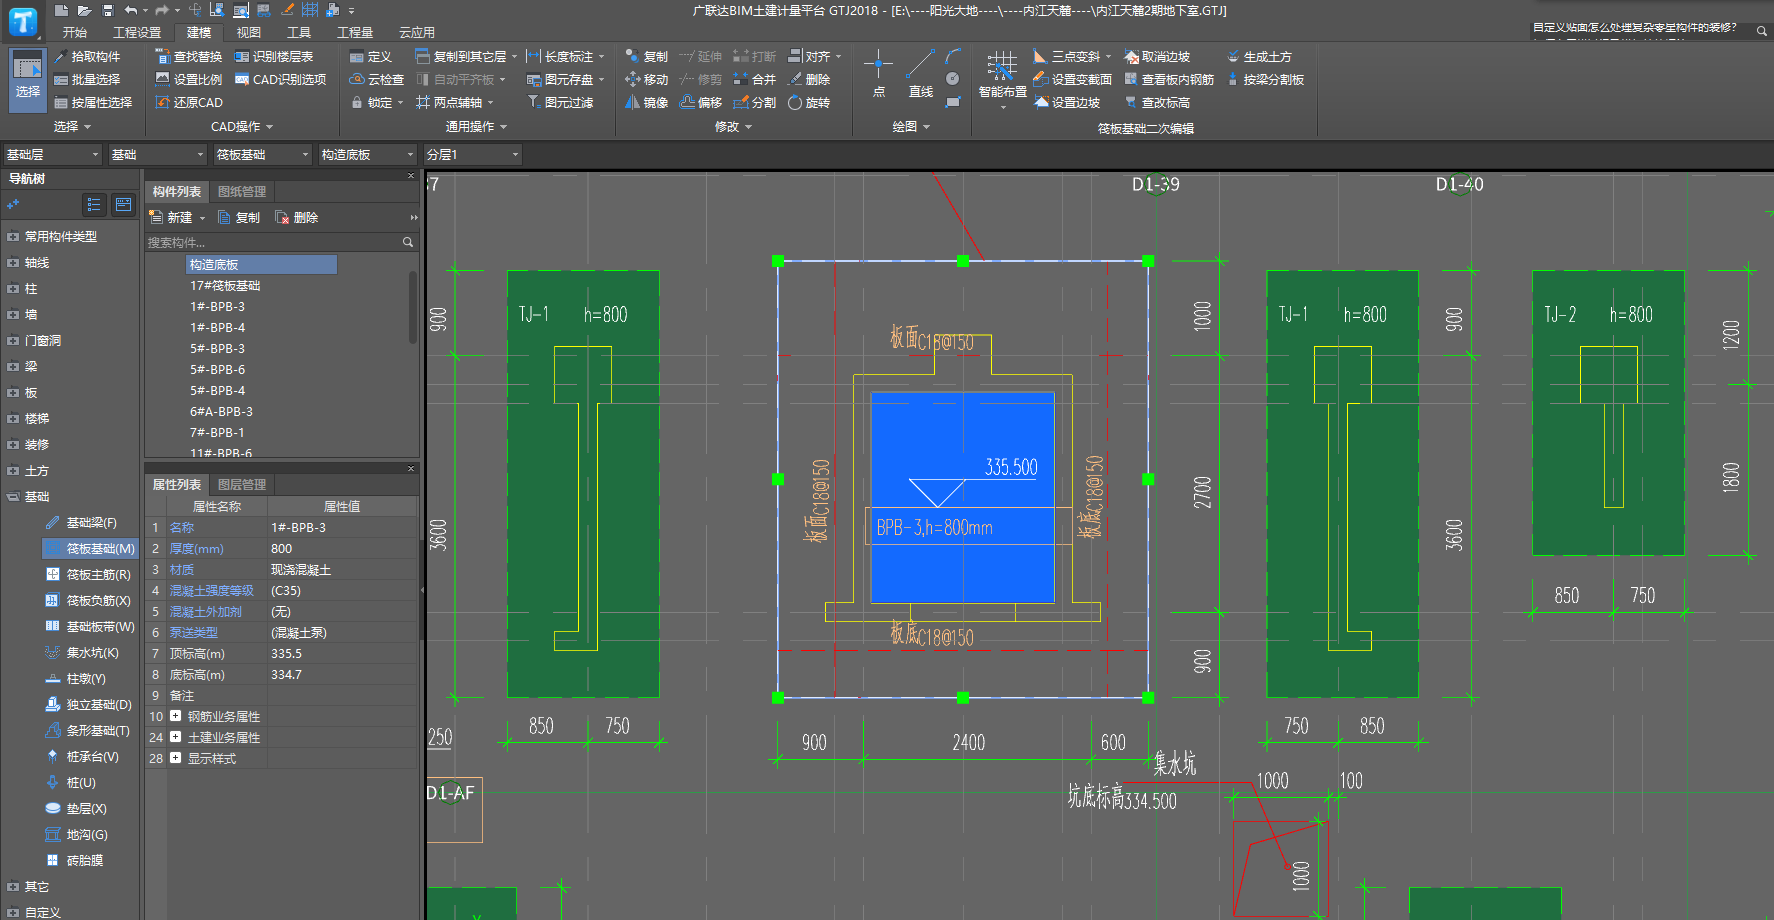Click 按梁分割板 tool
Image resolution: width=1774 pixels, height=920 pixels.
1265,80
